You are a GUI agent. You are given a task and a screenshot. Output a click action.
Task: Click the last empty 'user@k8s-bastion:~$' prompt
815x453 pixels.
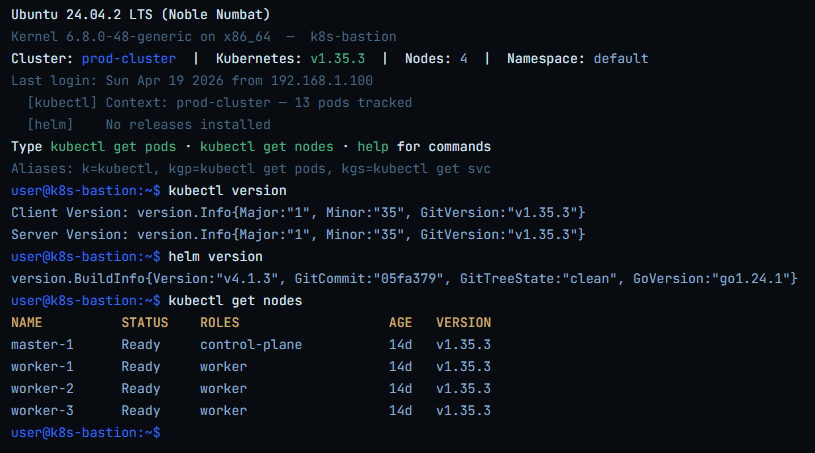pos(86,433)
